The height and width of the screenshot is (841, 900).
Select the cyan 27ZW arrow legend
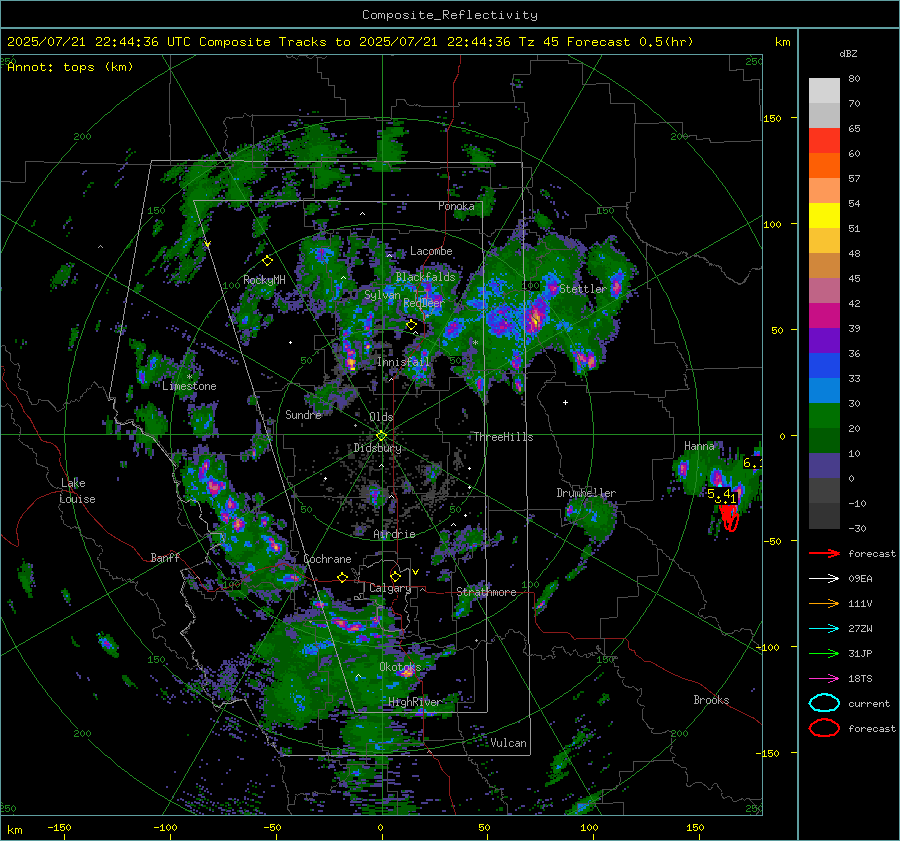click(x=824, y=629)
